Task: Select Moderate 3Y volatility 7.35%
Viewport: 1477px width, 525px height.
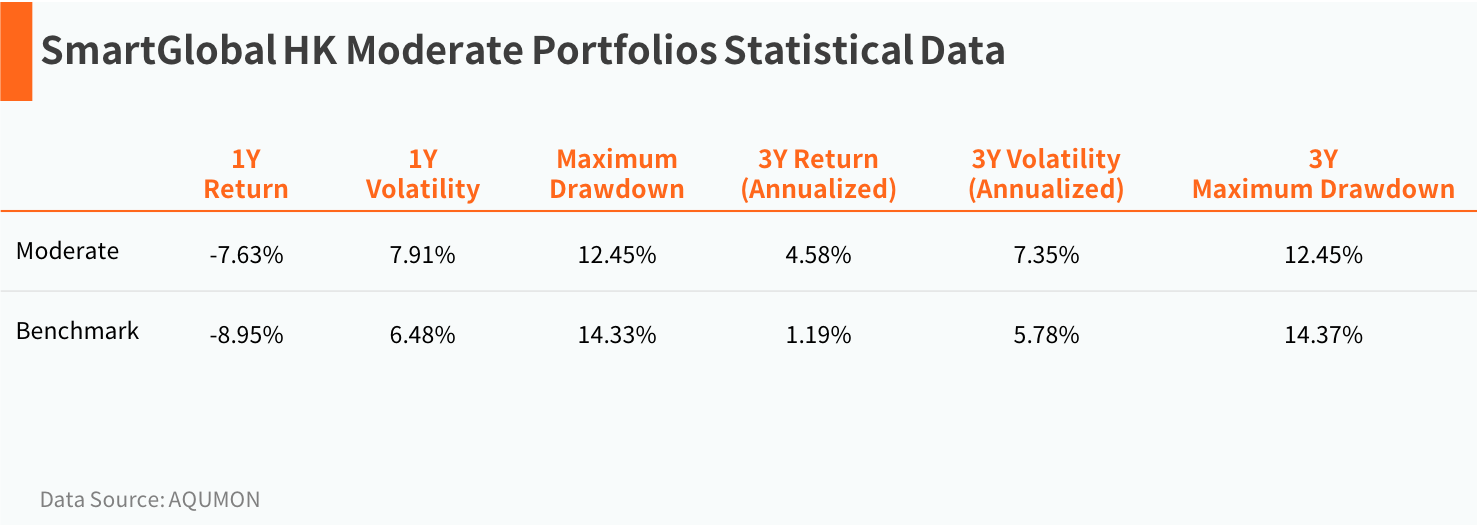Action: tap(1046, 255)
